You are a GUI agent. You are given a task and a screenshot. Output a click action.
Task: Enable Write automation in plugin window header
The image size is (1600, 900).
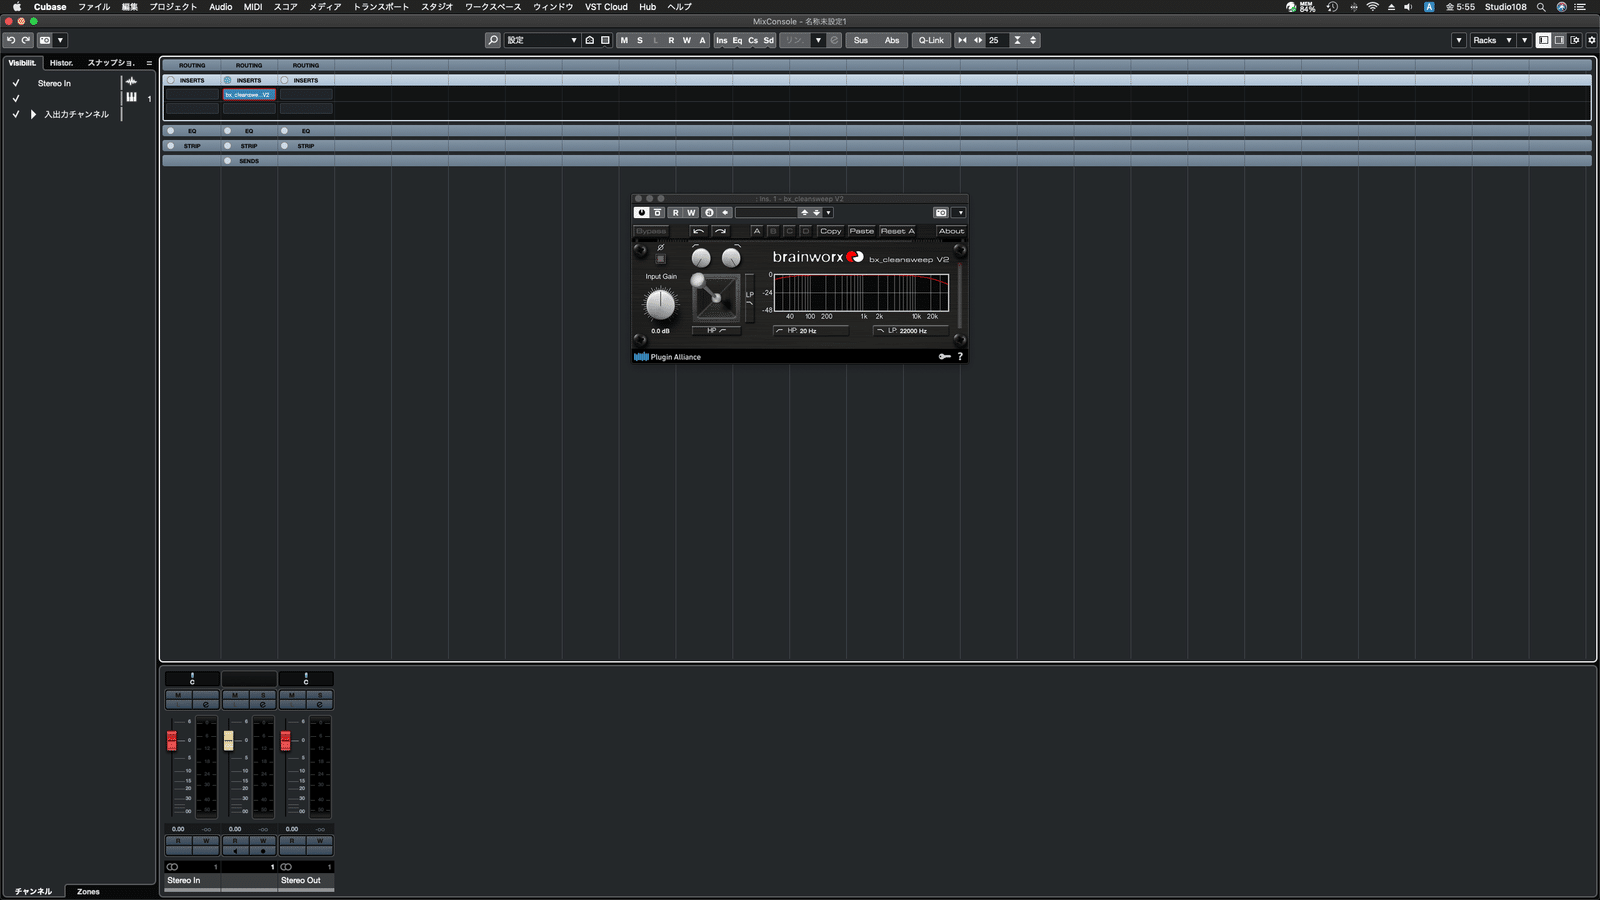pos(691,212)
